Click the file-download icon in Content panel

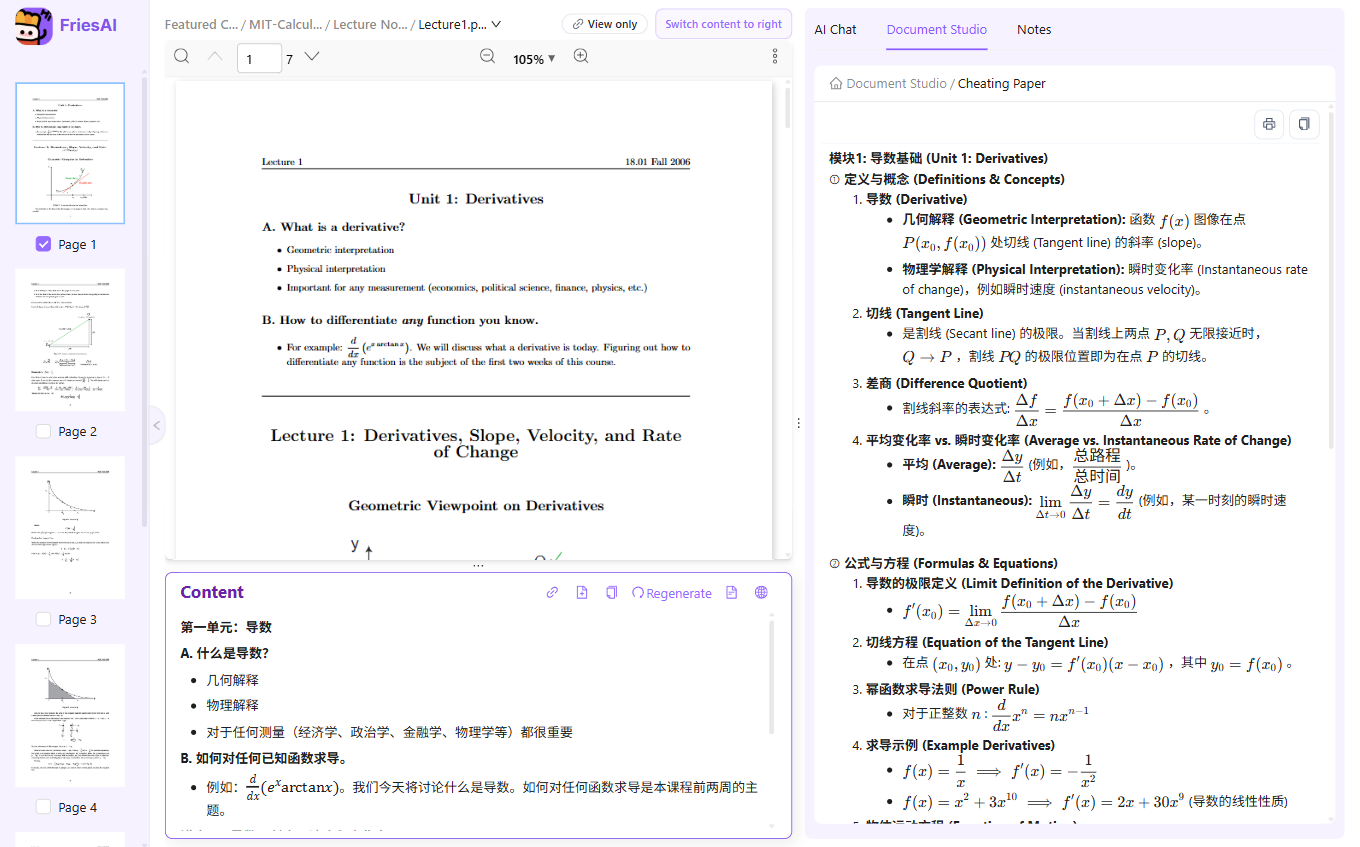click(x=582, y=593)
